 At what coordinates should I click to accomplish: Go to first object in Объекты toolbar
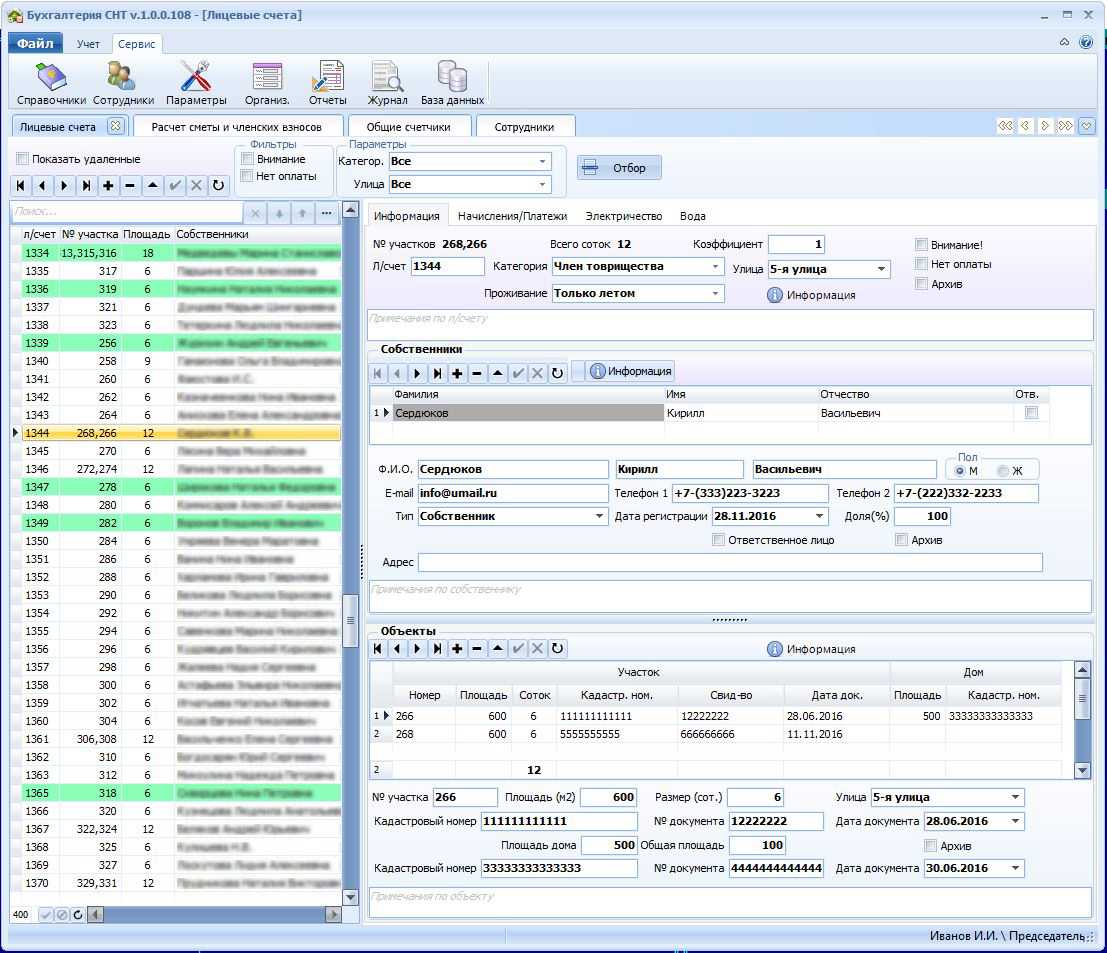[378, 648]
